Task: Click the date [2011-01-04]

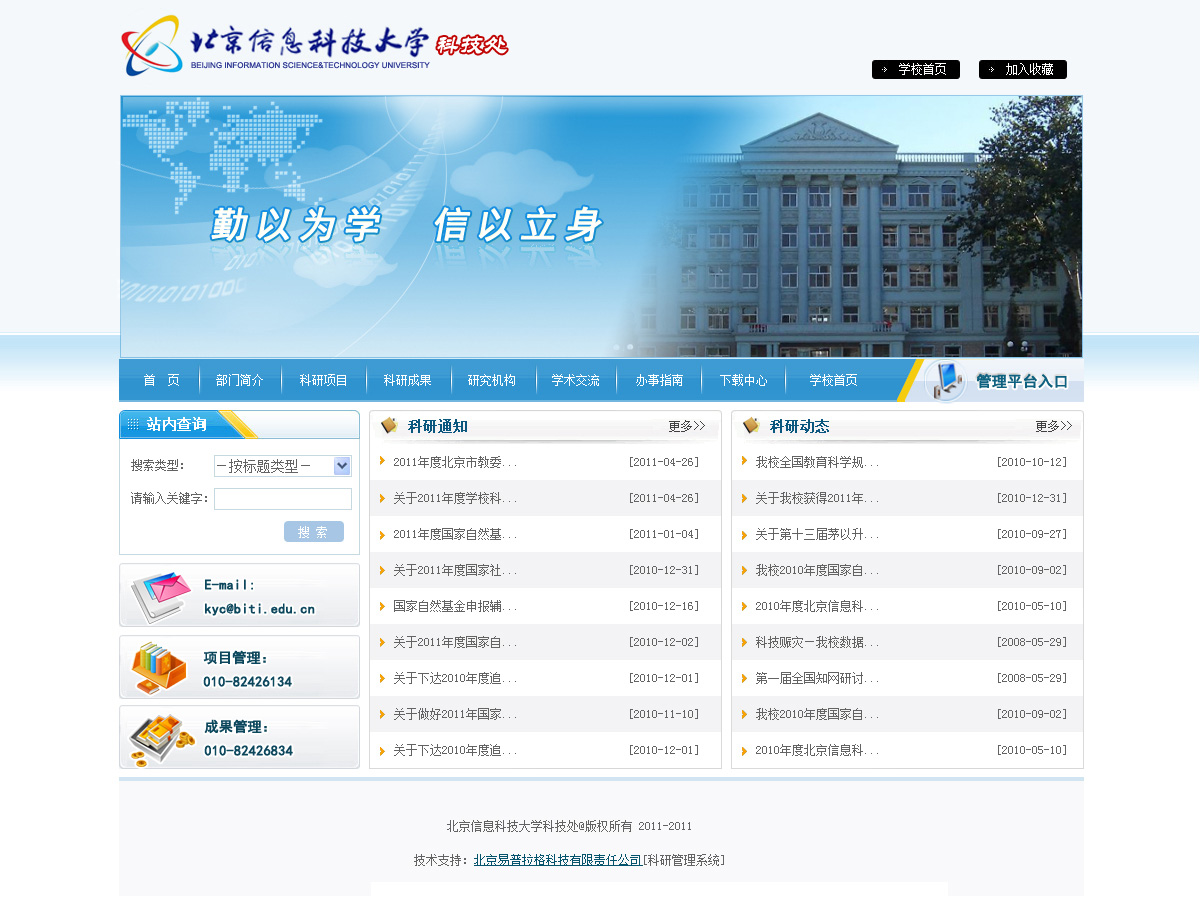Action: point(664,534)
